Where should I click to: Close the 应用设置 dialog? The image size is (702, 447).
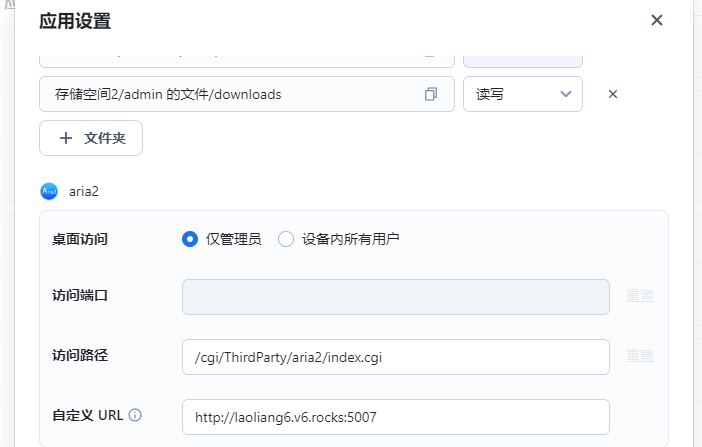656,20
